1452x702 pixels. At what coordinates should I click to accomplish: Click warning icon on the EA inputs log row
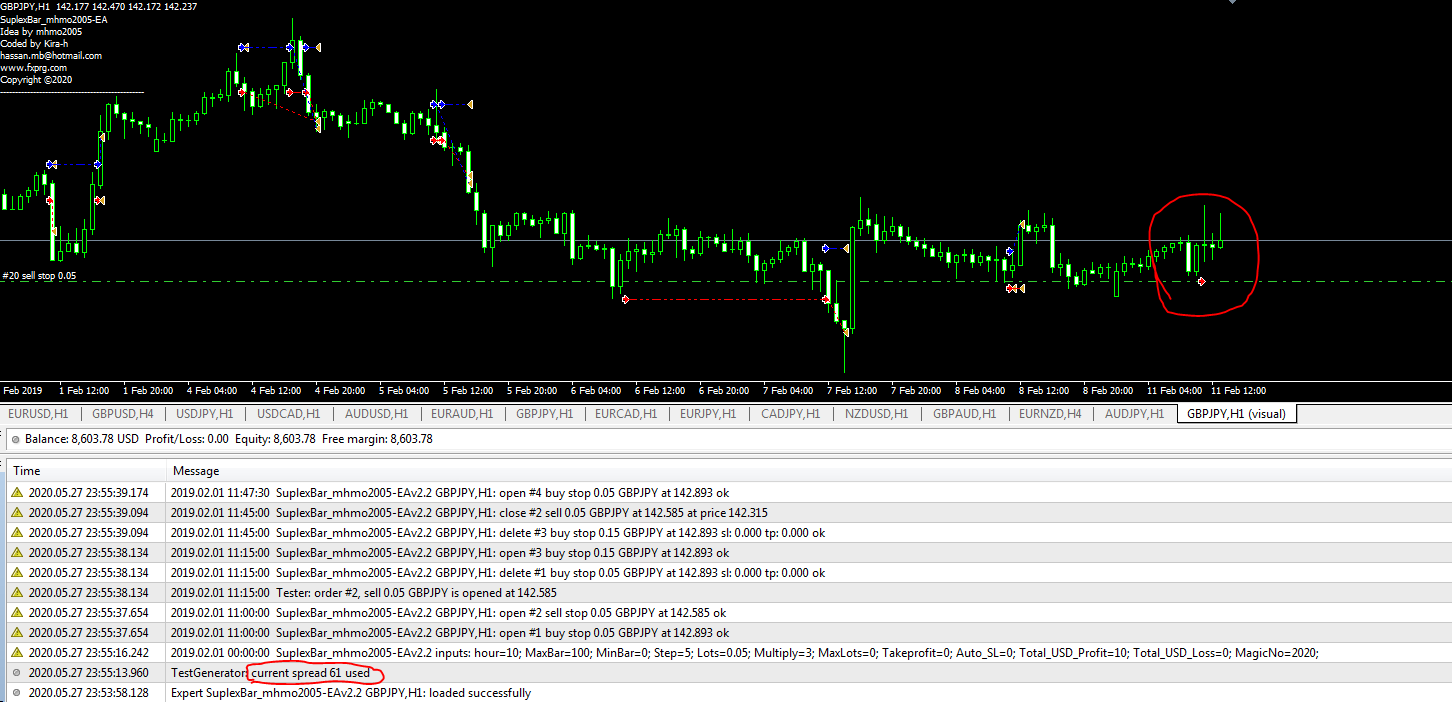tap(16, 653)
